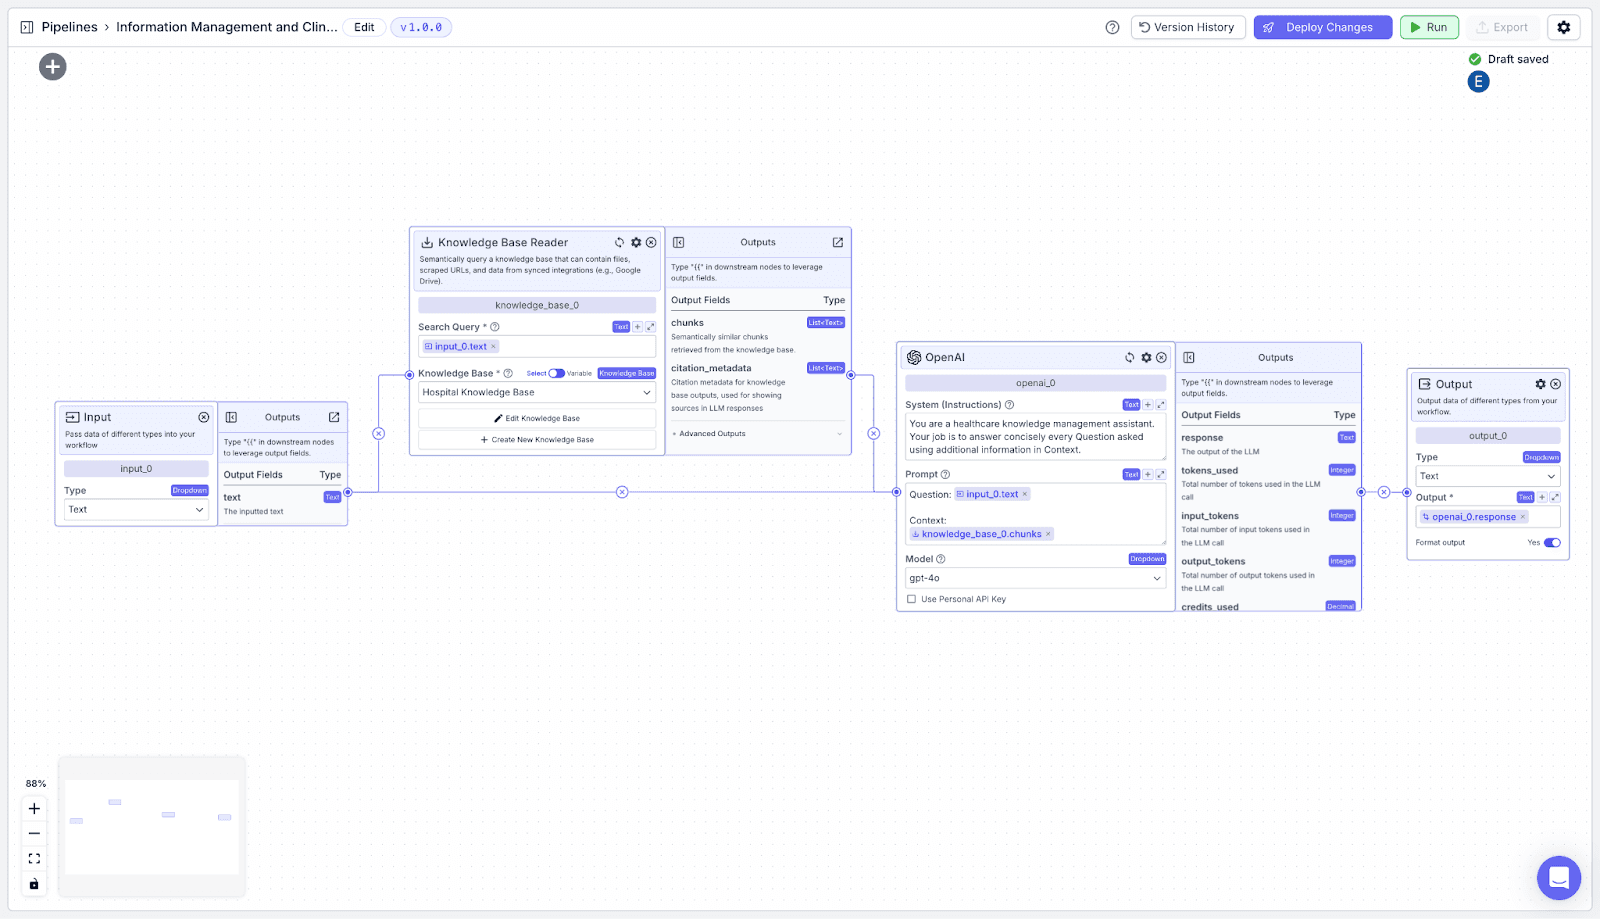This screenshot has width=1600, height=919.
Task: Click the v1.0.0 version badge
Action: (421, 27)
